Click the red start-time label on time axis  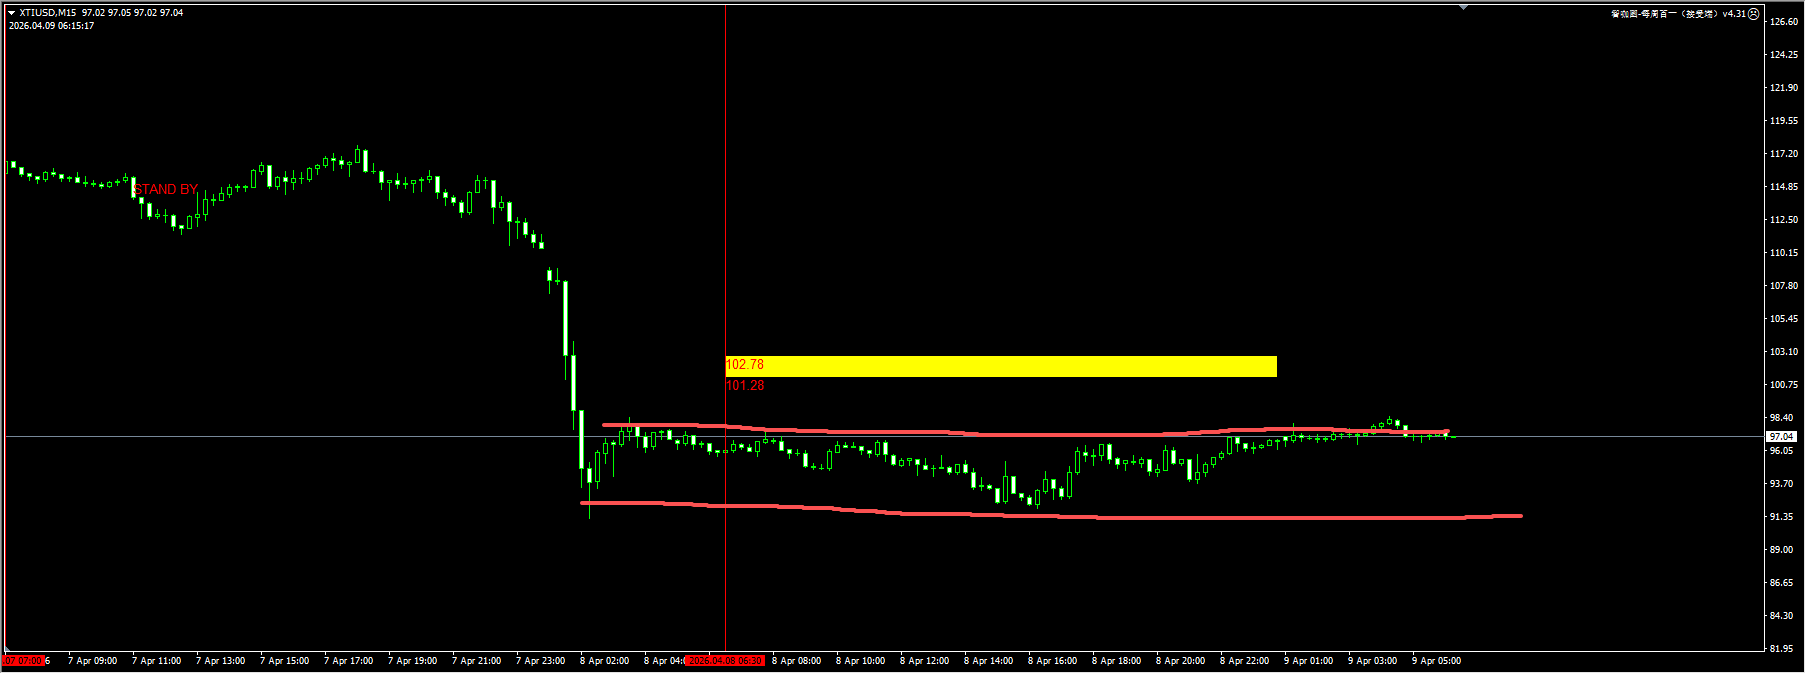(24, 661)
